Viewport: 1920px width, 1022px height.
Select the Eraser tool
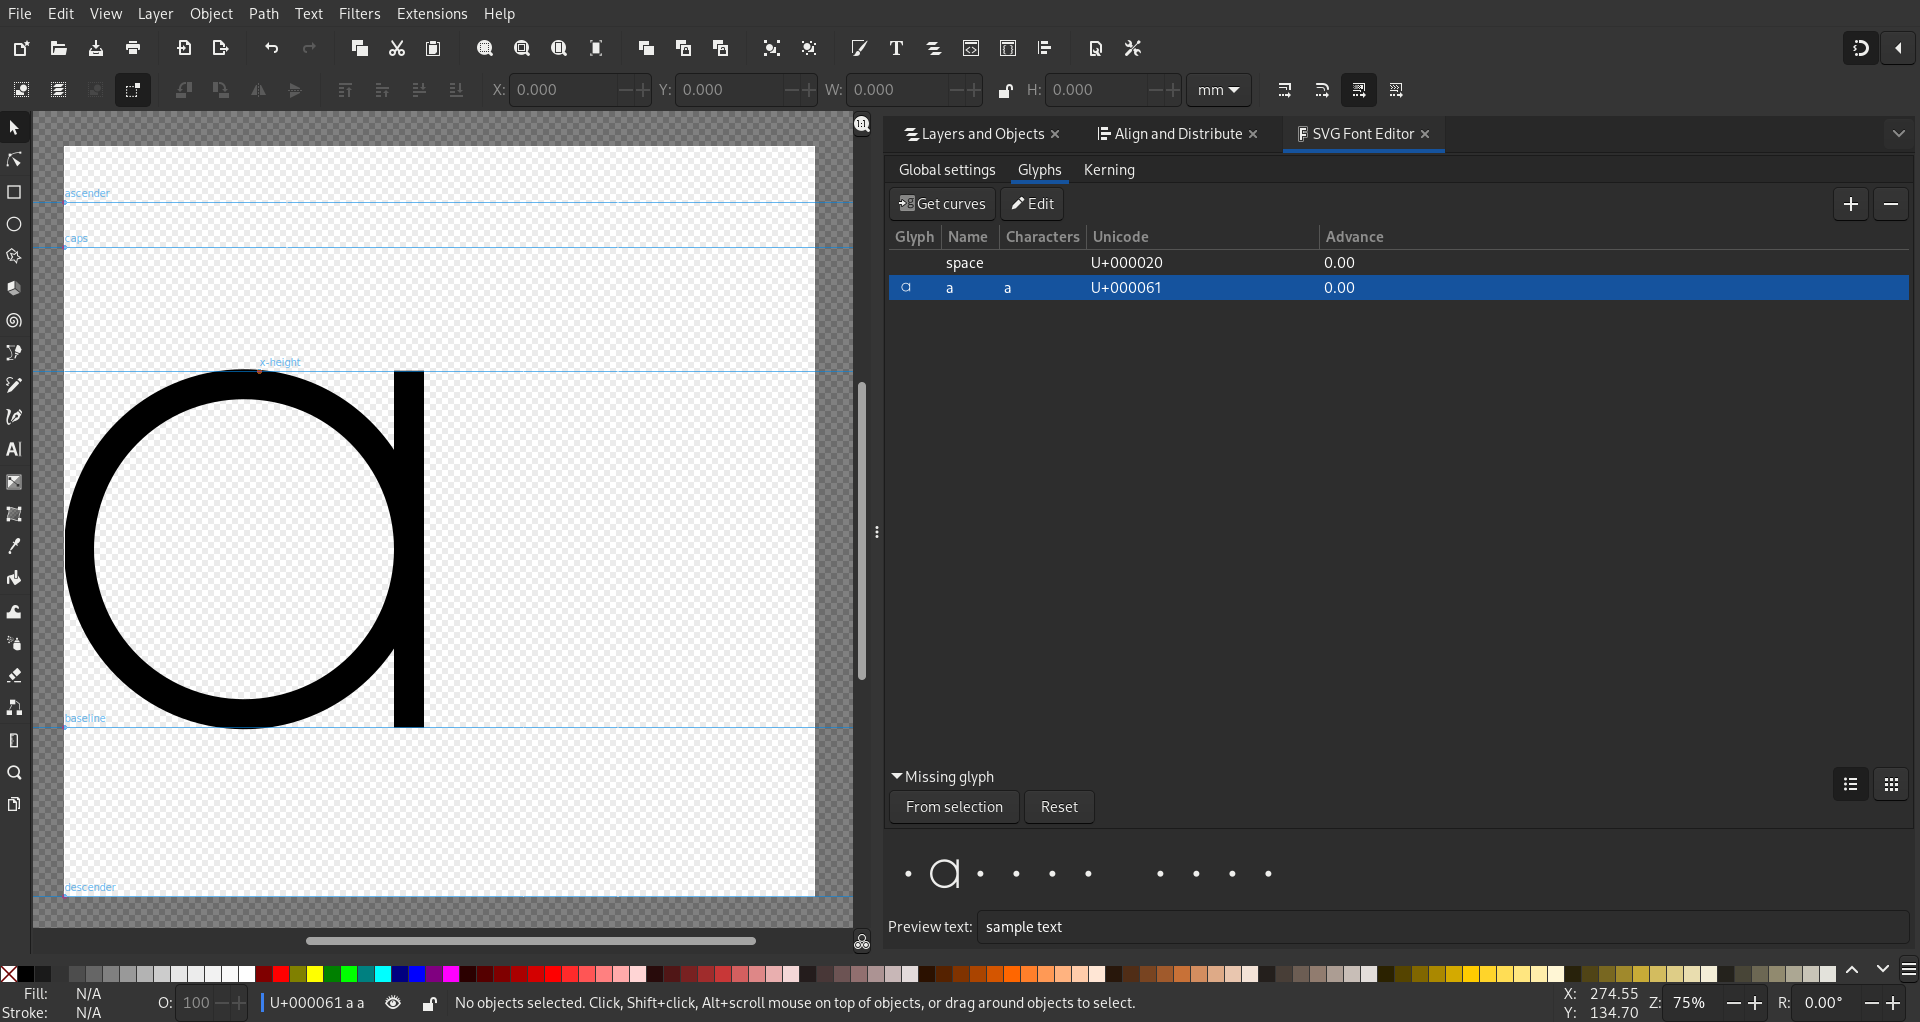pyautogui.click(x=14, y=676)
